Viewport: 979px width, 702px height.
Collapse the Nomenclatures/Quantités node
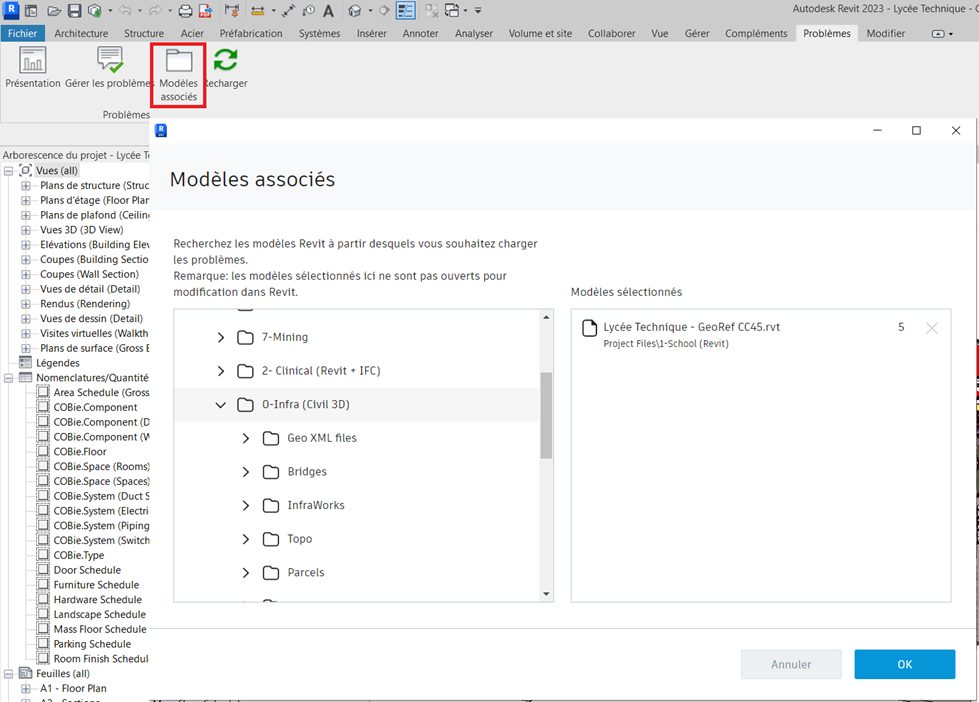[x=9, y=378]
